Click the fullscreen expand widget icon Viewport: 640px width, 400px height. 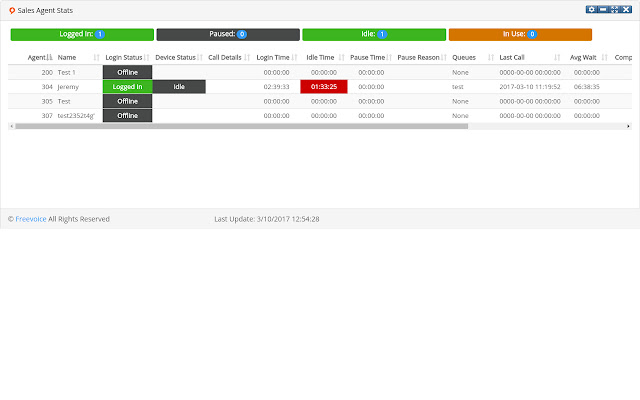click(614, 9)
